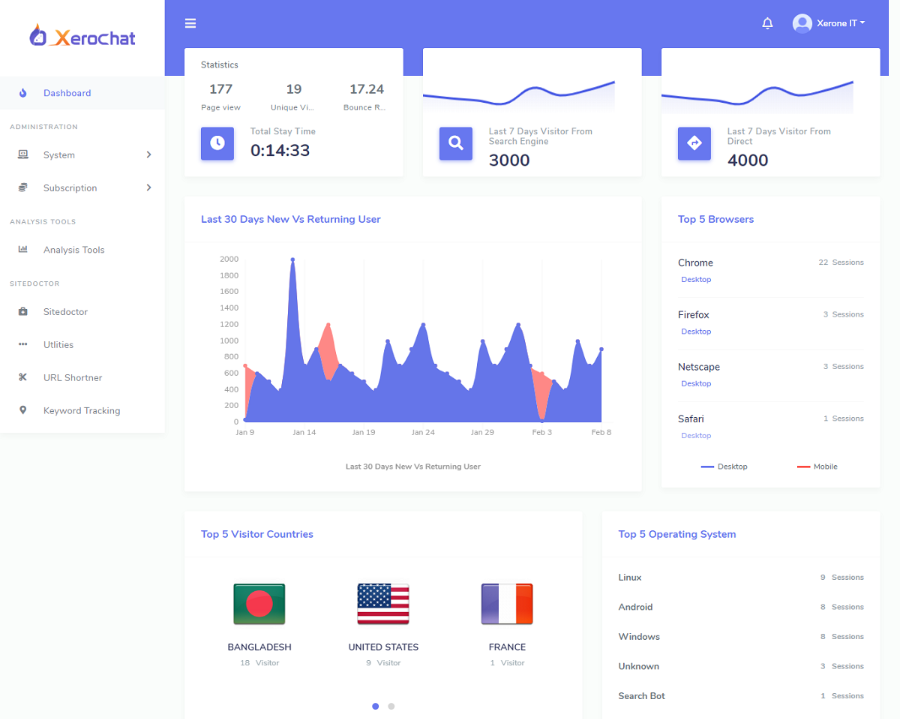The height and width of the screenshot is (719, 900).
Task: Click the Xerochat logo
Action: [x=82, y=38]
